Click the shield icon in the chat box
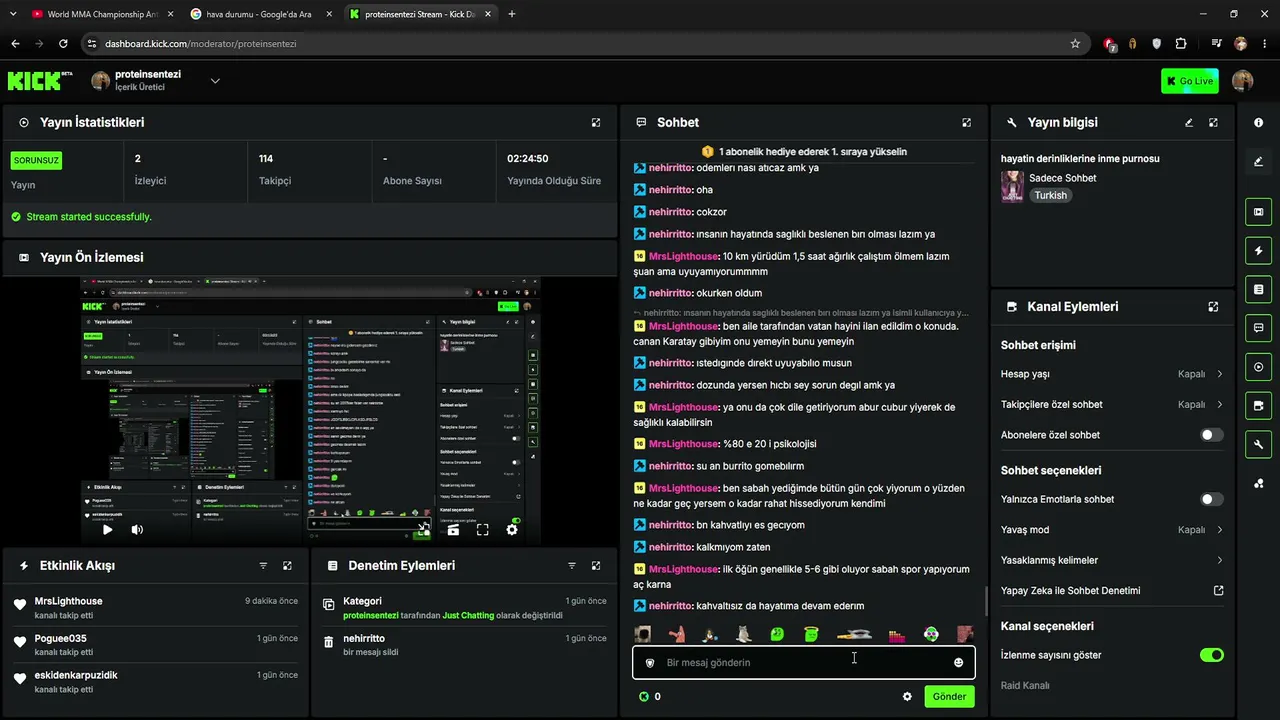 [x=650, y=663]
